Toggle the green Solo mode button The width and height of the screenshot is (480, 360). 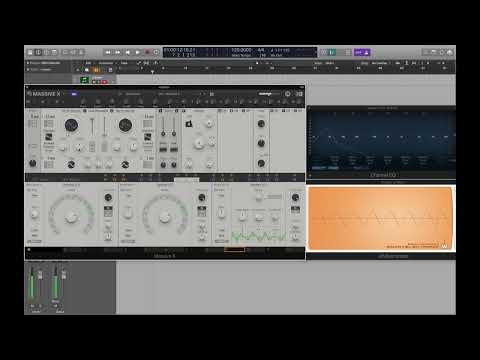click(332, 52)
